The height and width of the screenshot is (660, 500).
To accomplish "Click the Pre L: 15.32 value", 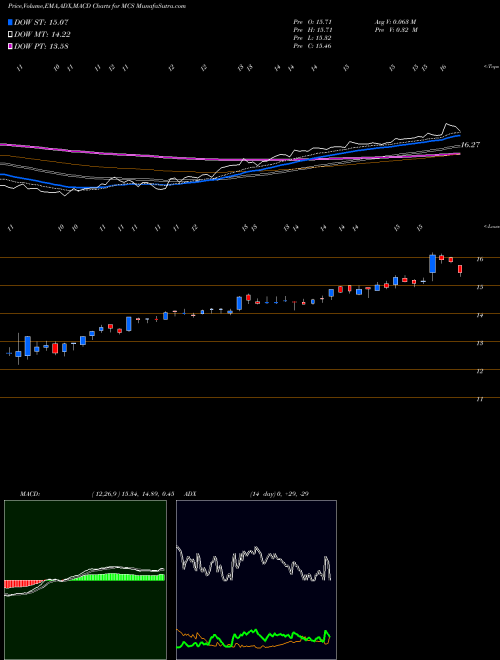I will click(313, 38).
